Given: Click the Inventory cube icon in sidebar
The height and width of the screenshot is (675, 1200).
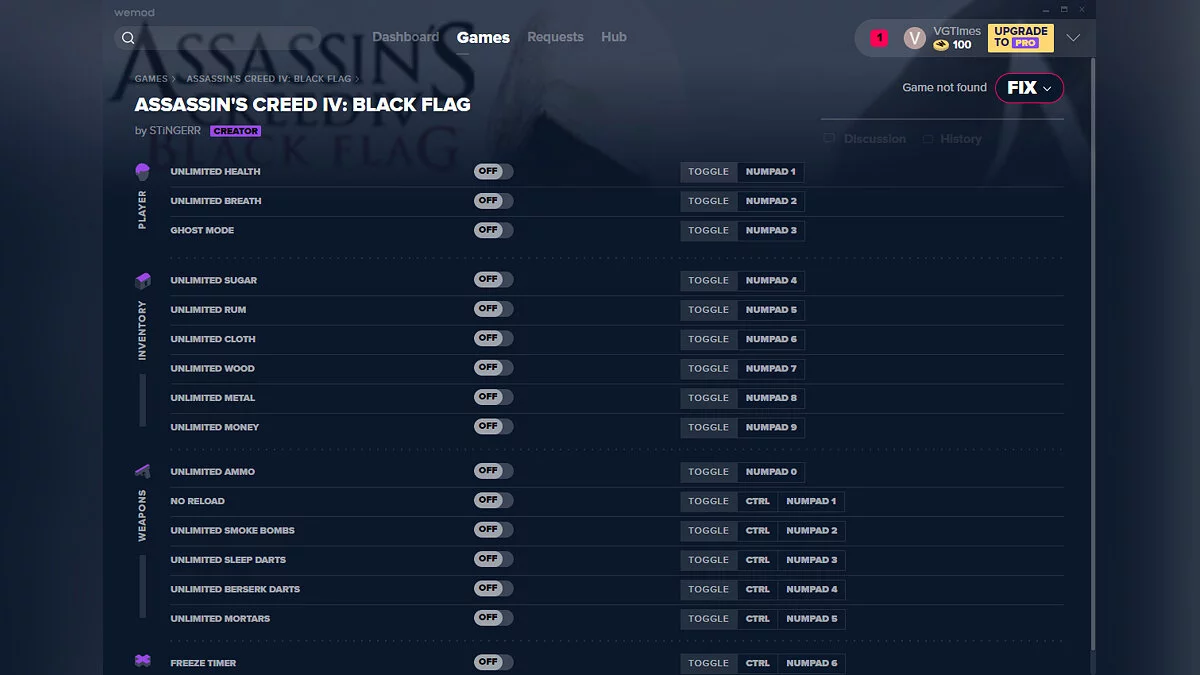Looking at the screenshot, I should click(142, 280).
